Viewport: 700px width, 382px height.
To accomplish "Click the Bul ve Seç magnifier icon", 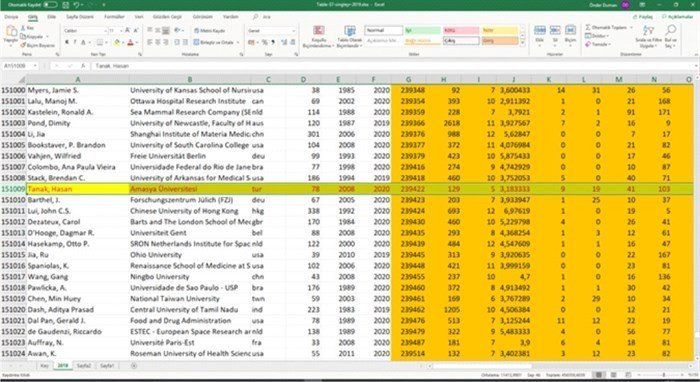I will 670,30.
